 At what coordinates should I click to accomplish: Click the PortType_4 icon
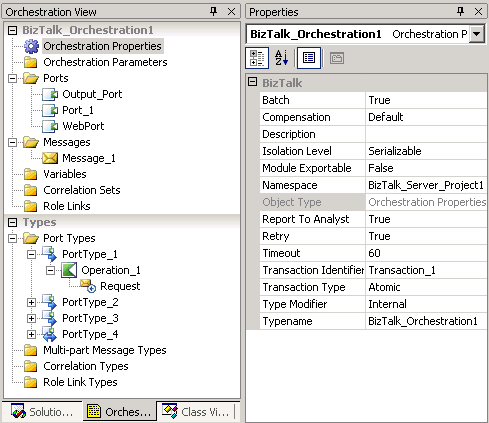50,334
